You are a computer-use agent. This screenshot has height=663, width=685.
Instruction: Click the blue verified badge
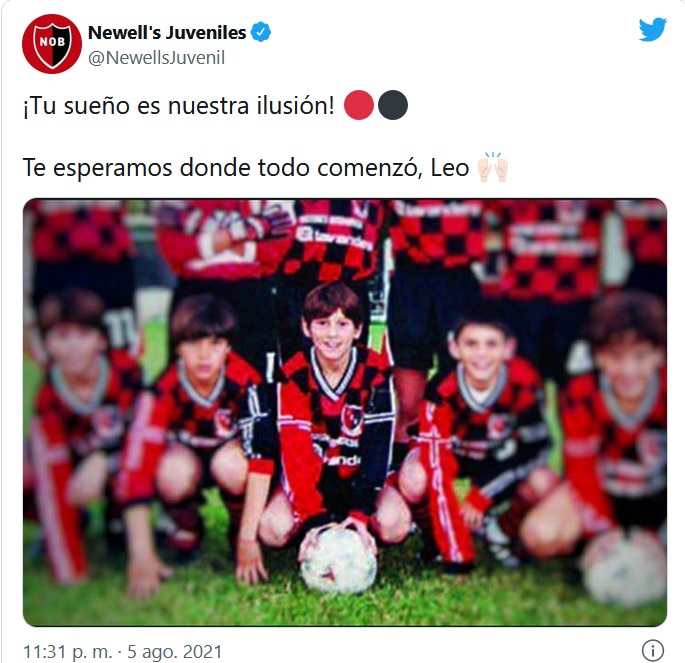pos(261,32)
